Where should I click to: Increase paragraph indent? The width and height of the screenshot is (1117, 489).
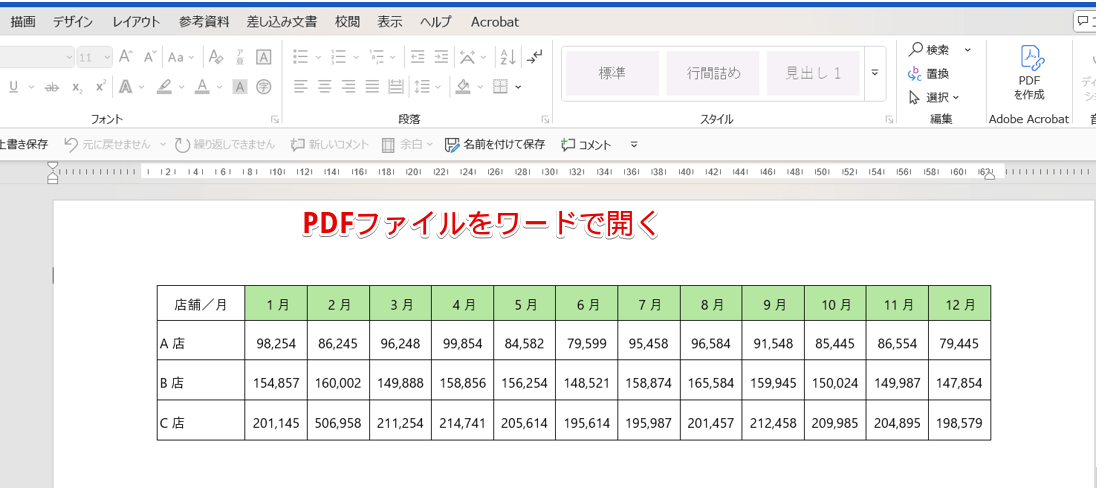click(x=442, y=57)
